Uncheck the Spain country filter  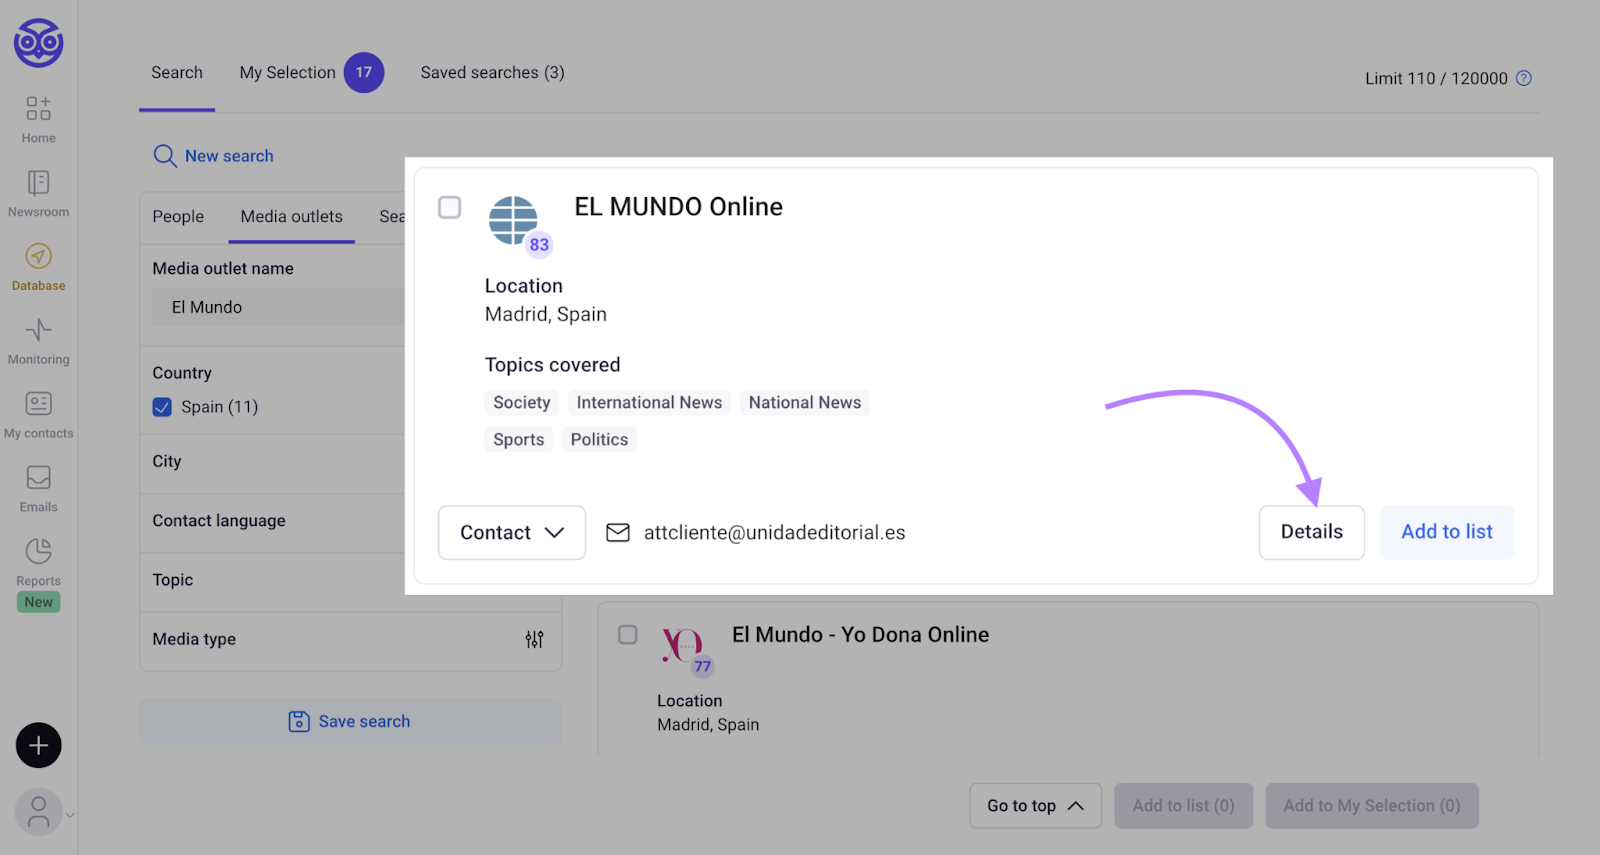[162, 407]
